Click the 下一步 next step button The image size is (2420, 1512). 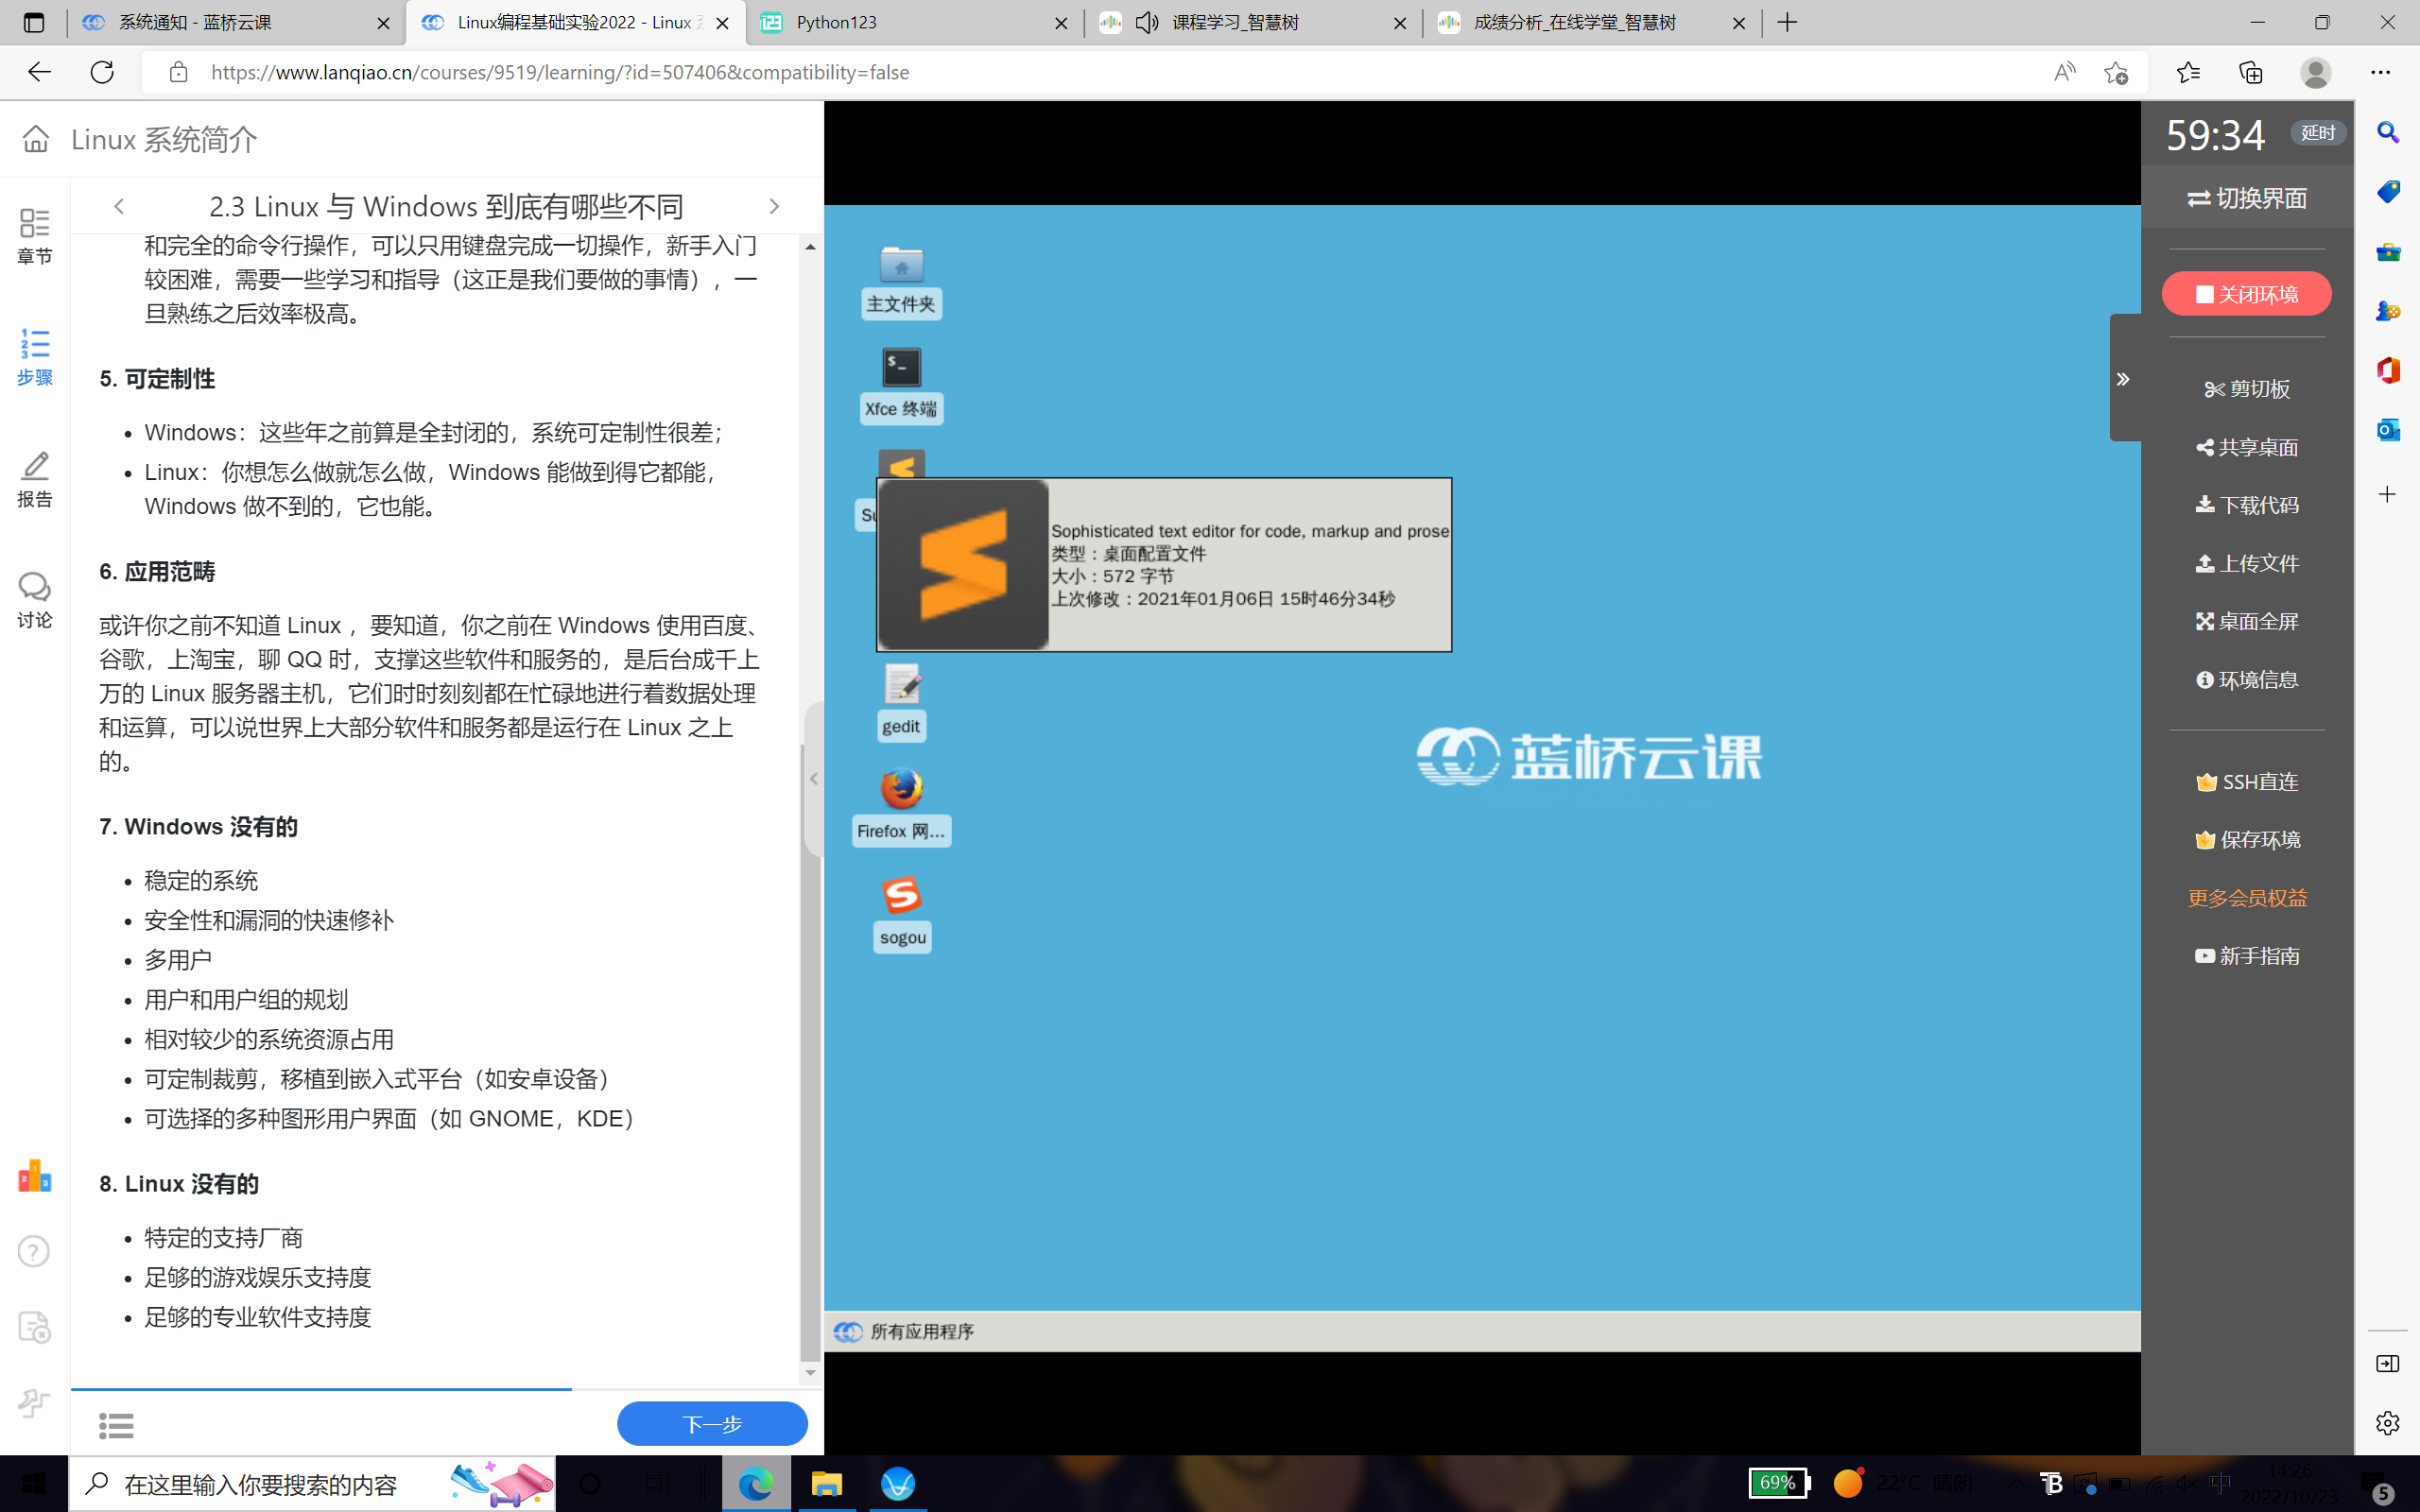coord(712,1423)
